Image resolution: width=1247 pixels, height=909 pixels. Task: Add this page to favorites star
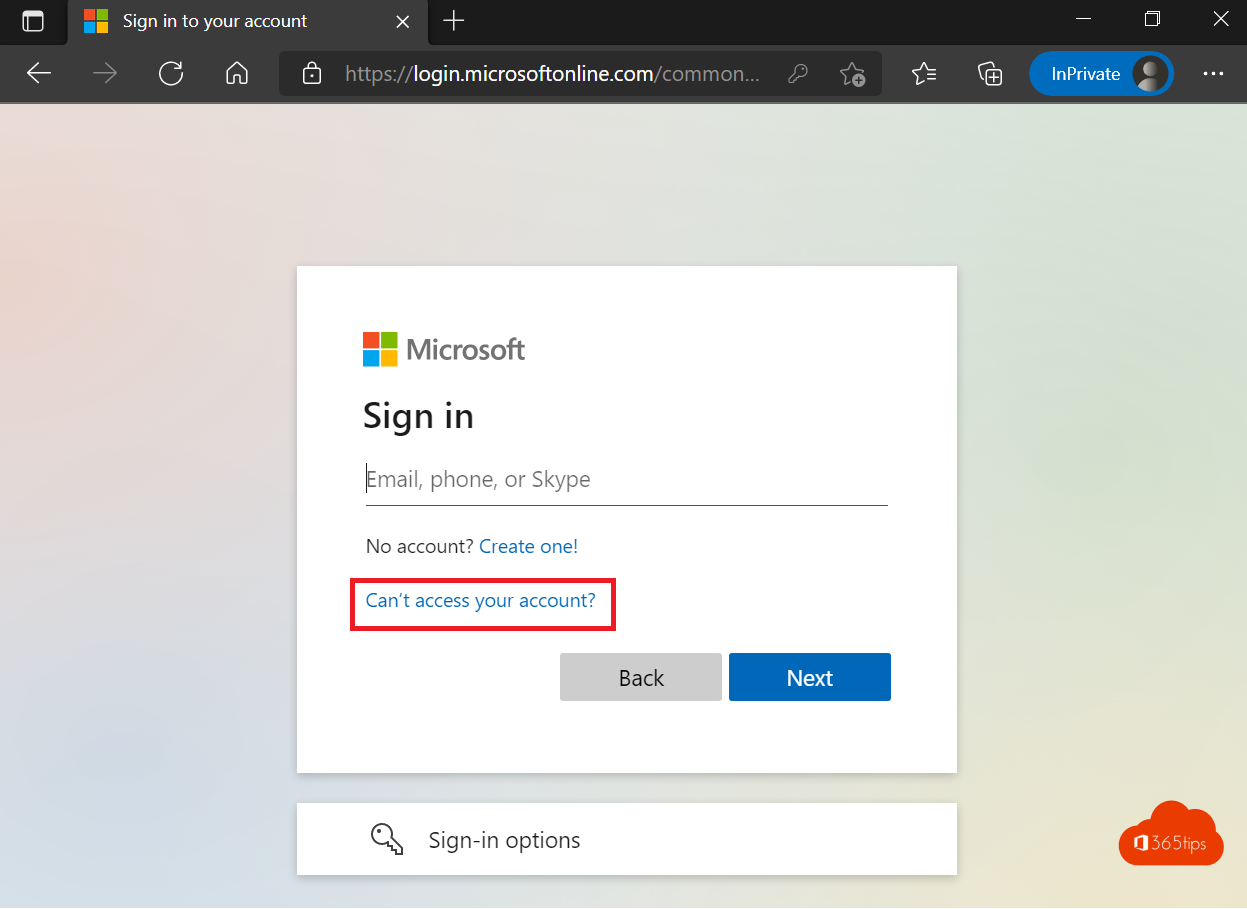pos(852,73)
